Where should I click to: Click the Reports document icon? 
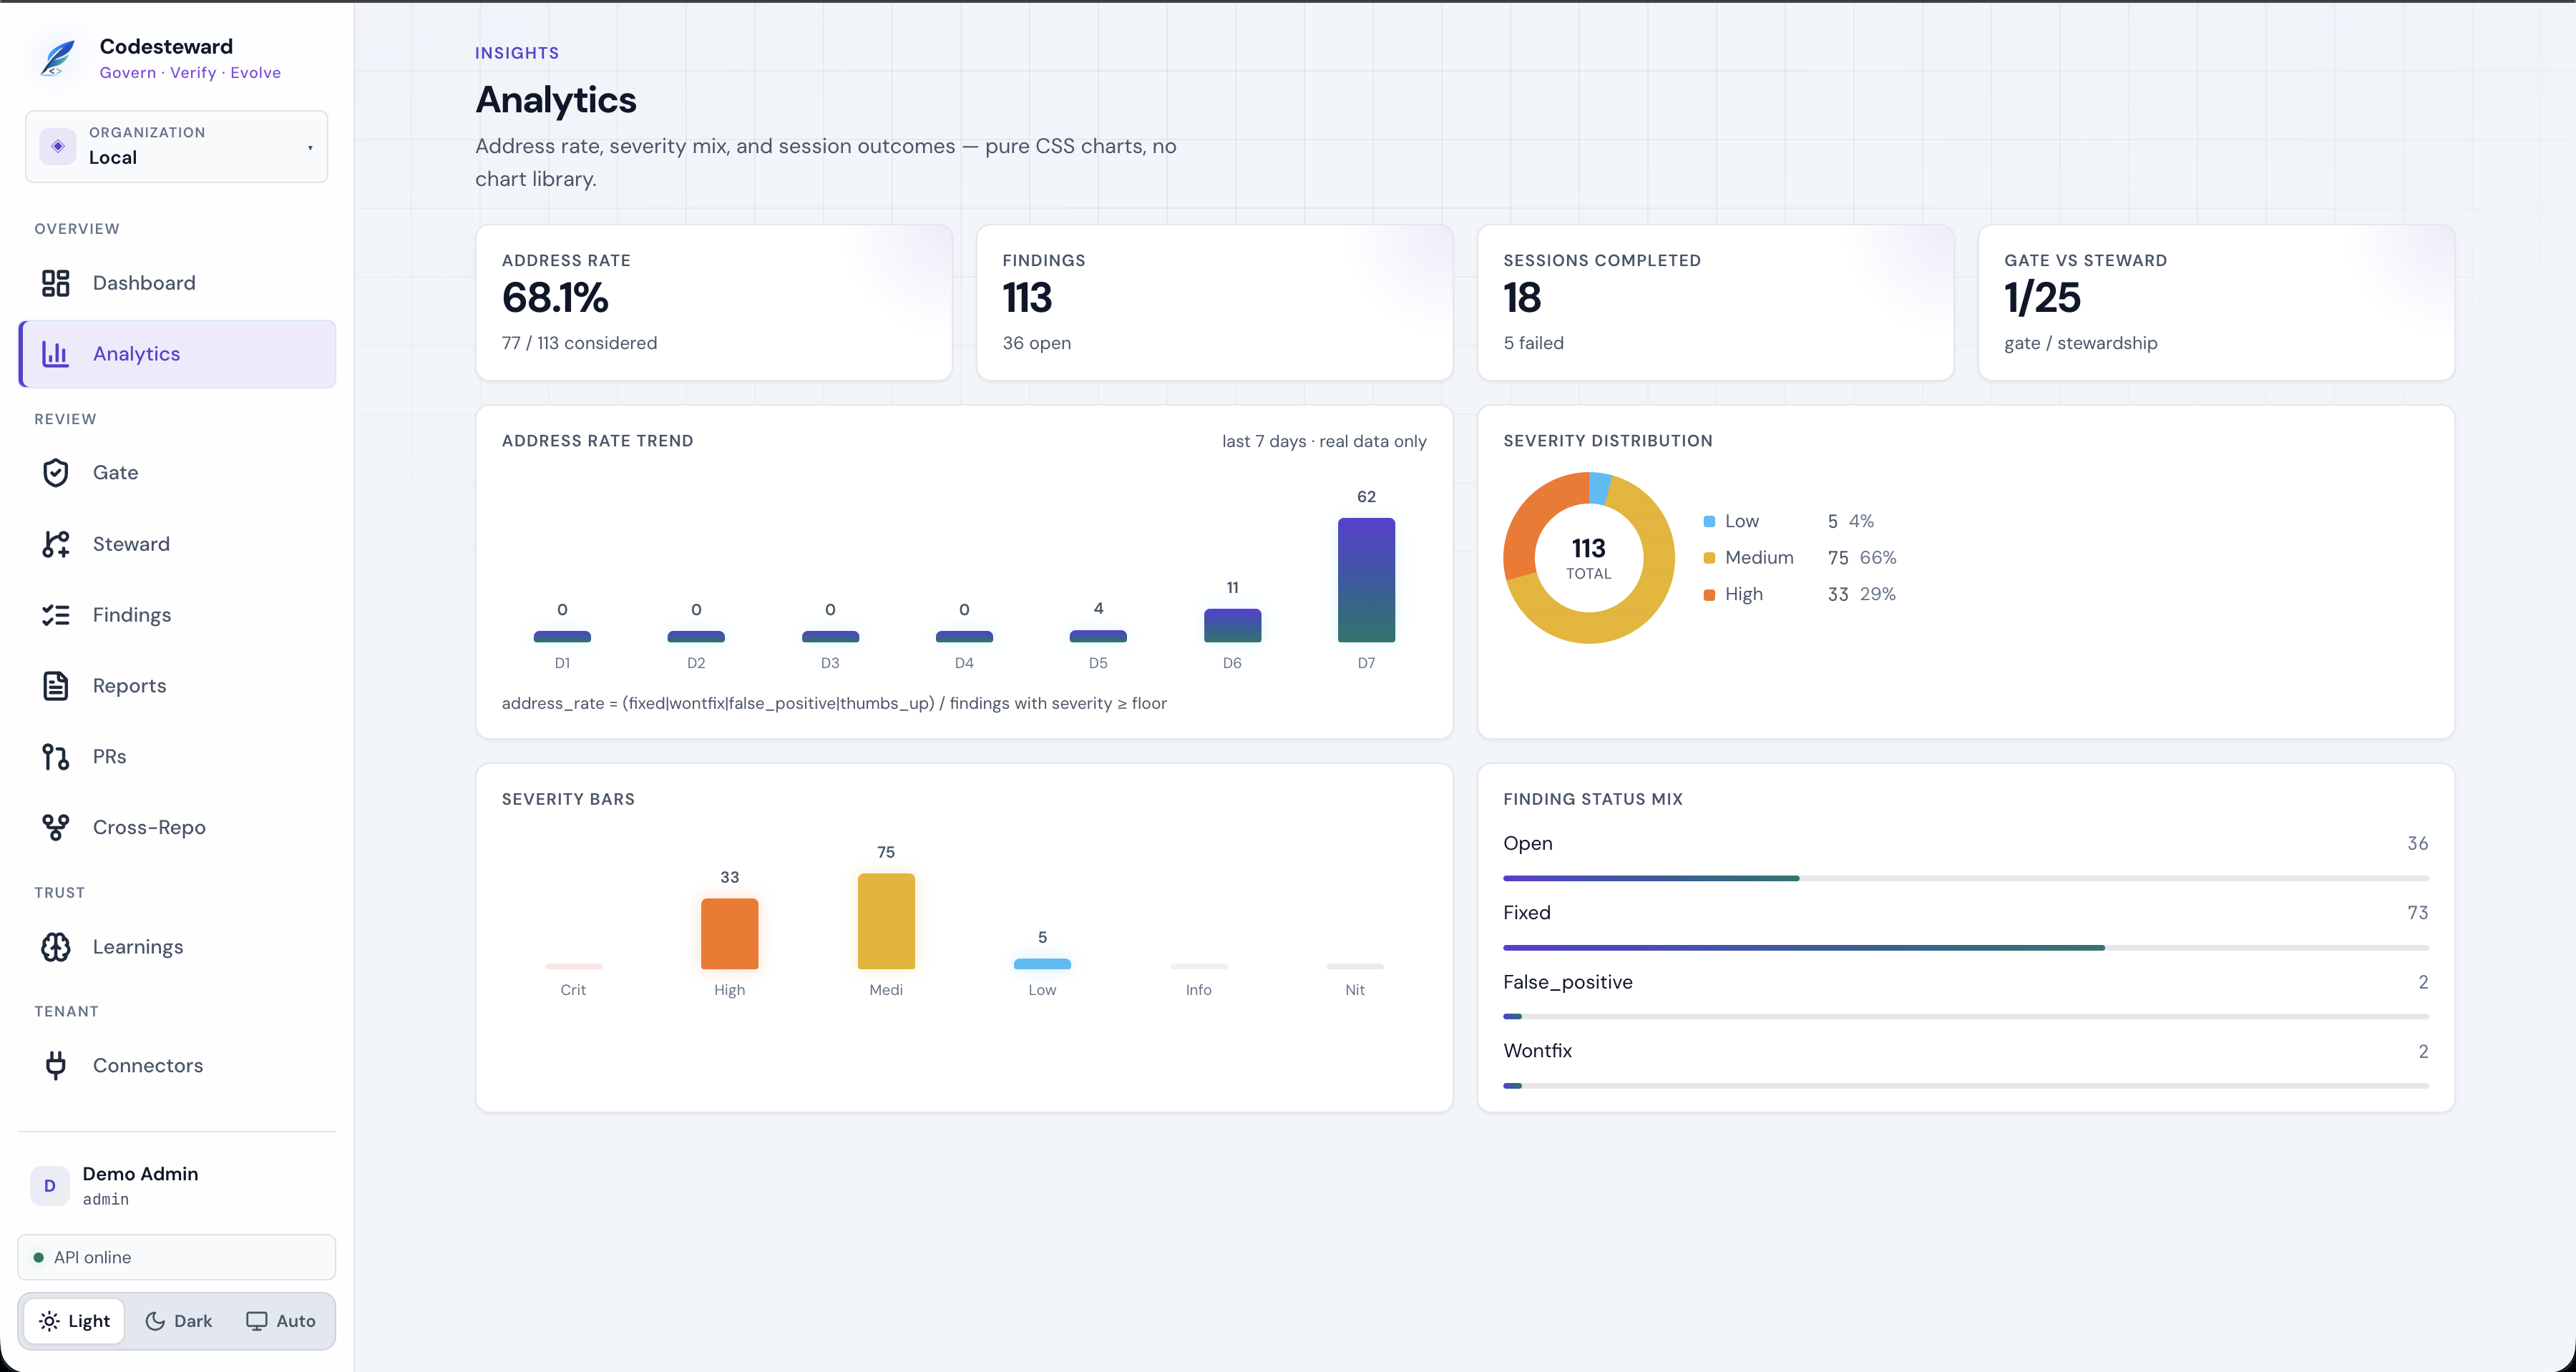click(x=56, y=686)
